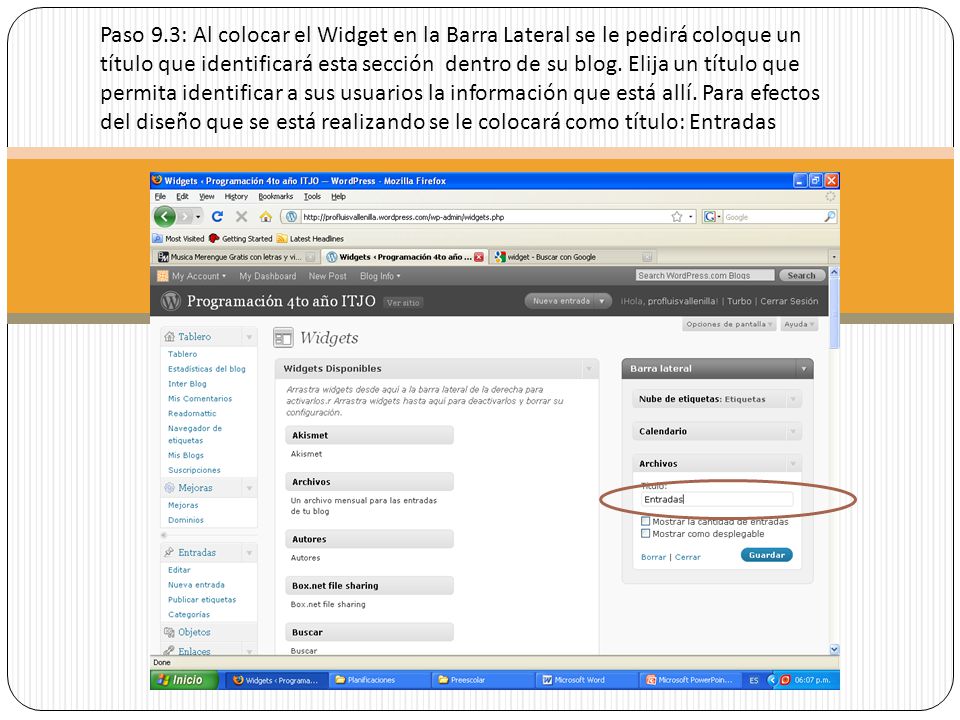Click the Windows Inicio start button

pos(183,680)
